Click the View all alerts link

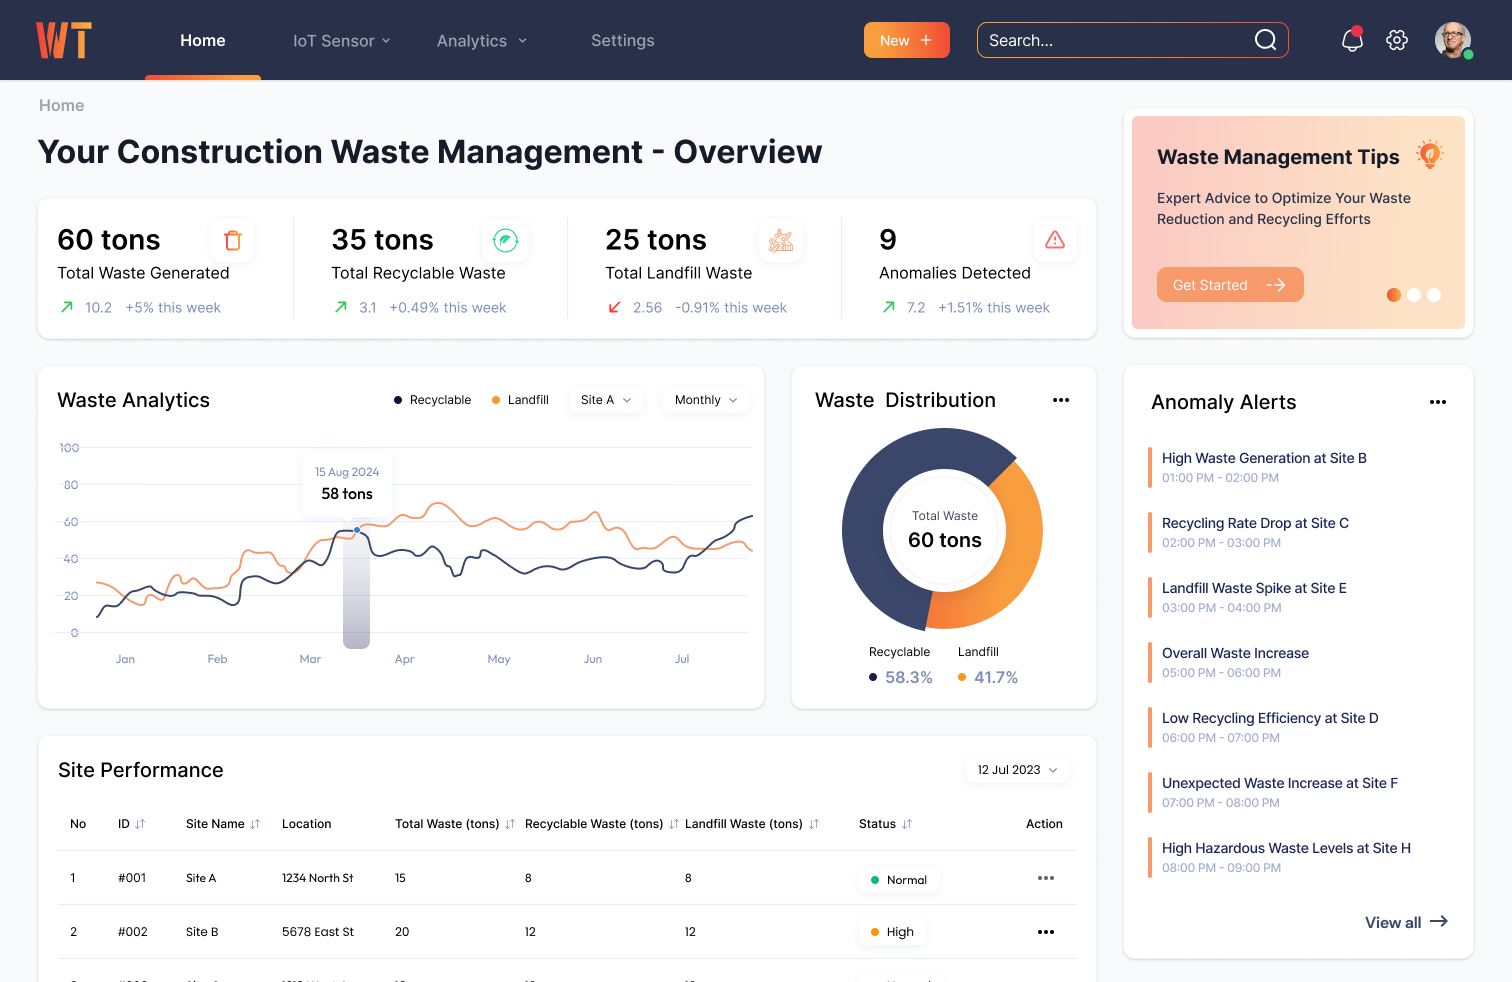pos(1406,922)
